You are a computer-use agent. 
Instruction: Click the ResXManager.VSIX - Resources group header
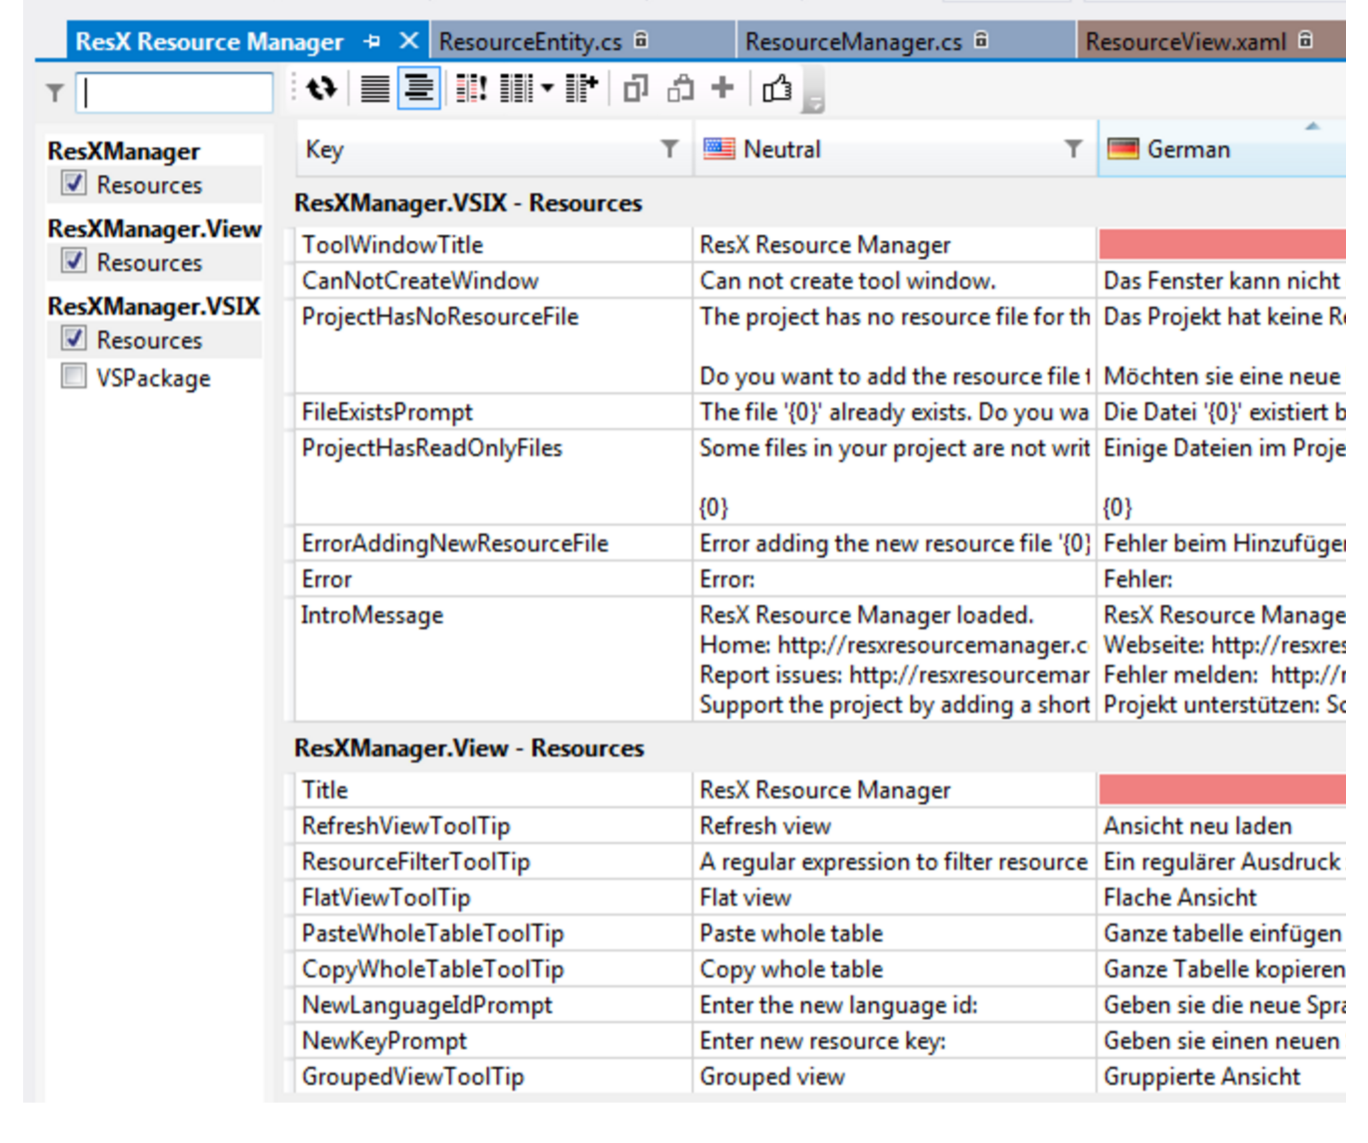coord(468,203)
